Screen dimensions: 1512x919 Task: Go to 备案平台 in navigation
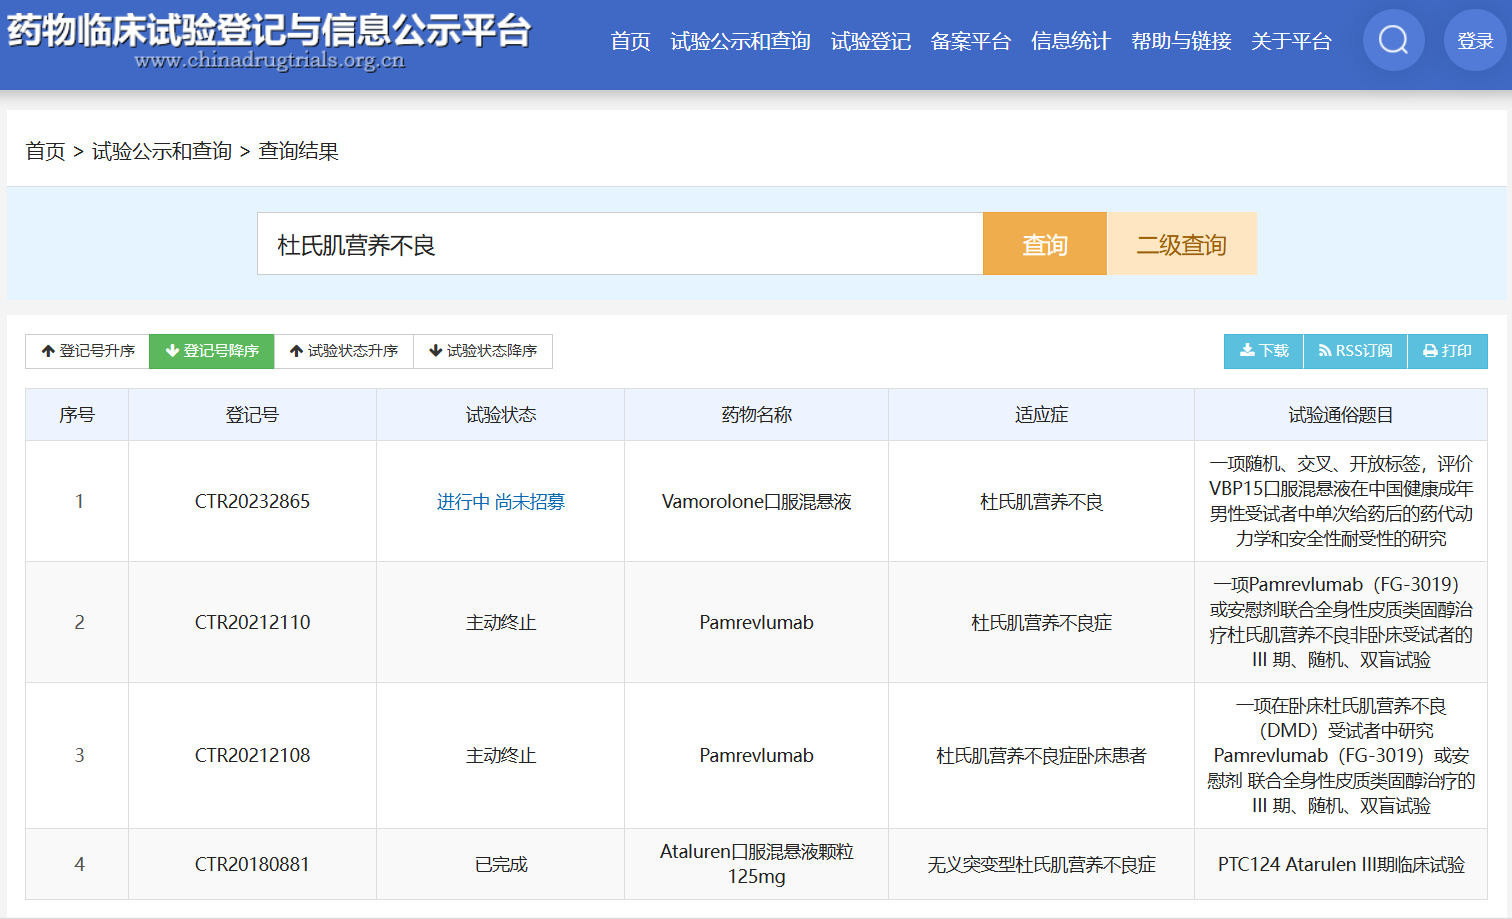pyautogui.click(x=970, y=41)
